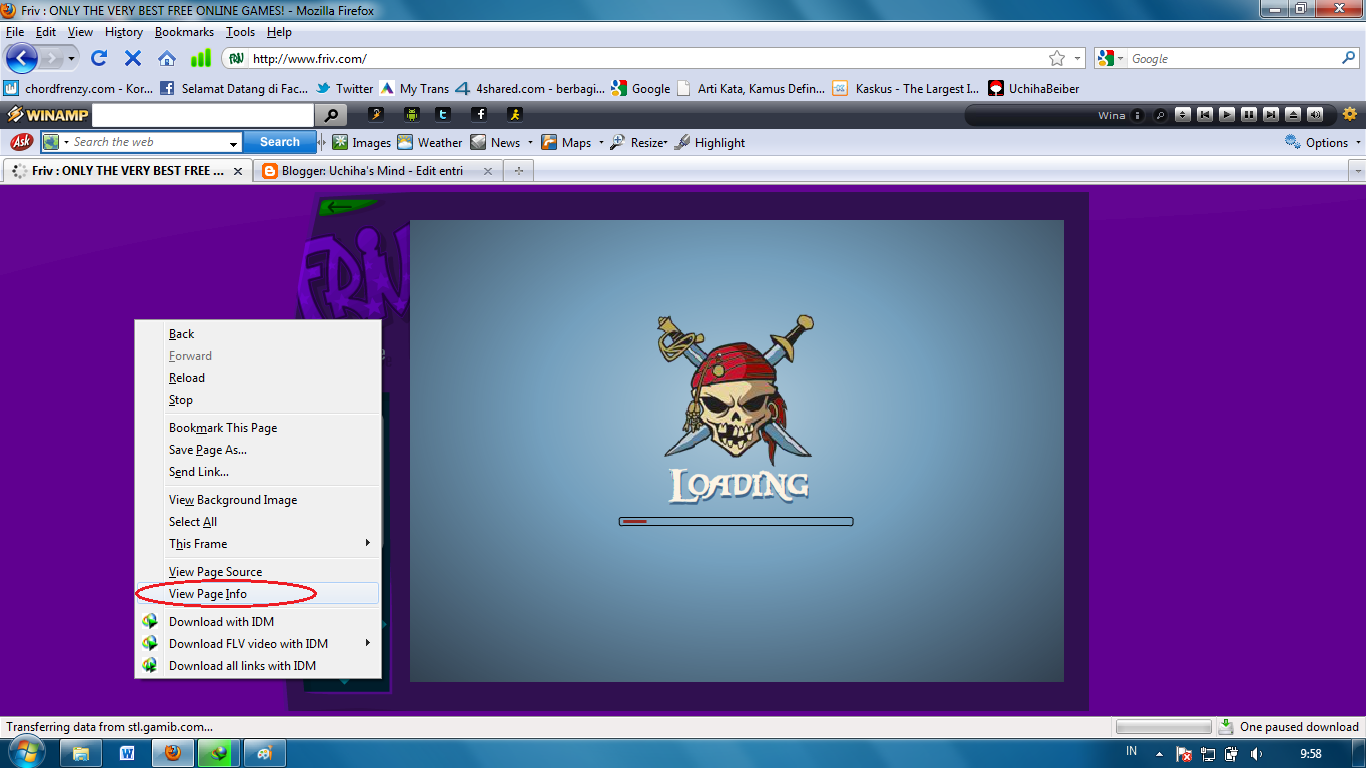
Task: Open the Google search engine selector dropdown
Action: [1111, 58]
